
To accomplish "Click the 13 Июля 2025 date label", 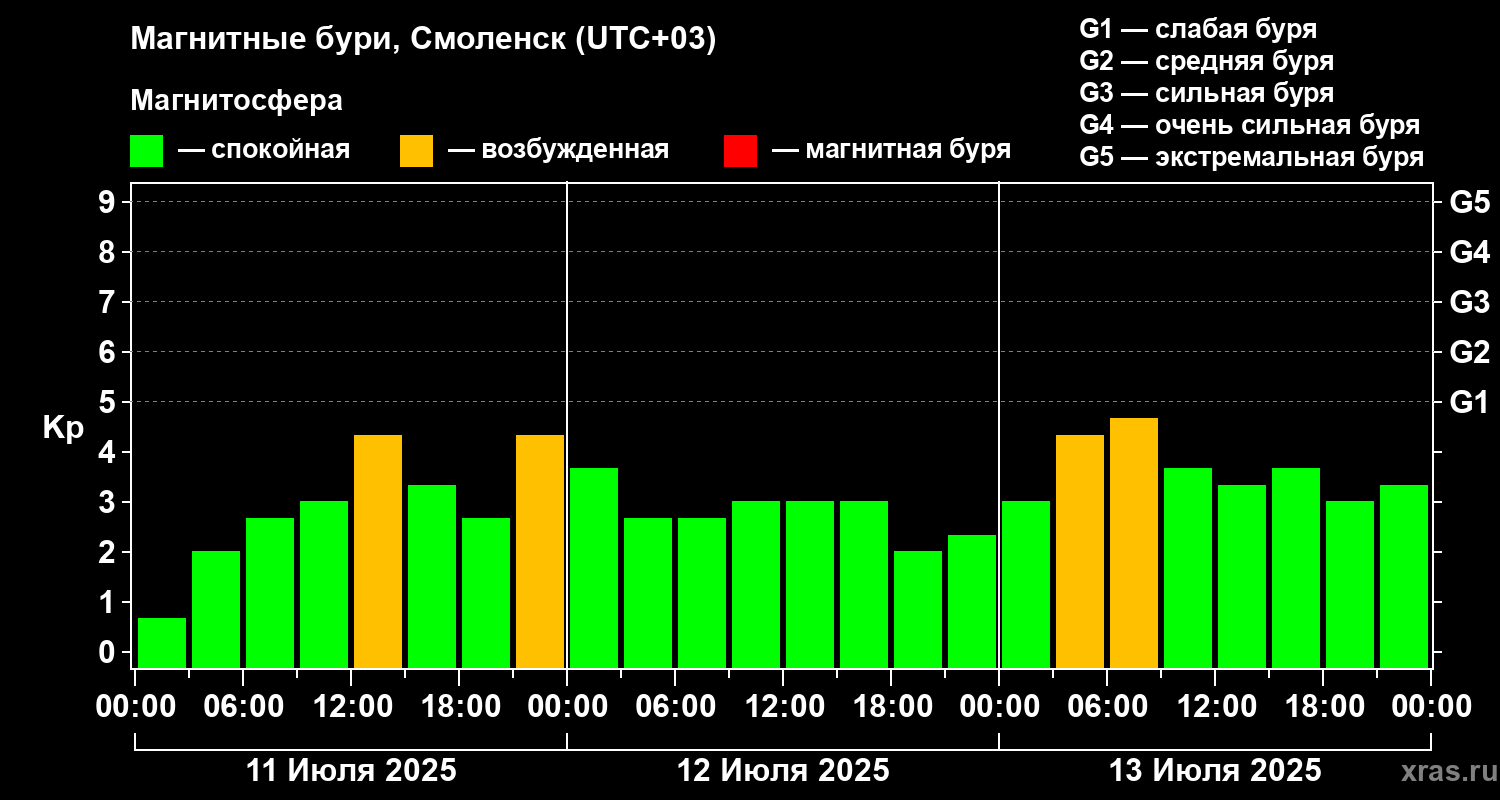I will 1215,771.
